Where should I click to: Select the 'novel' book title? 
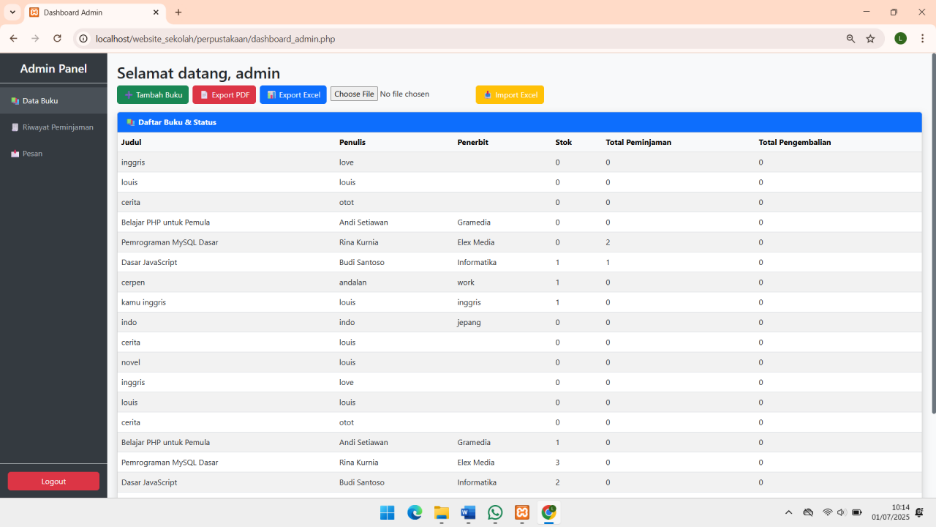(131, 362)
